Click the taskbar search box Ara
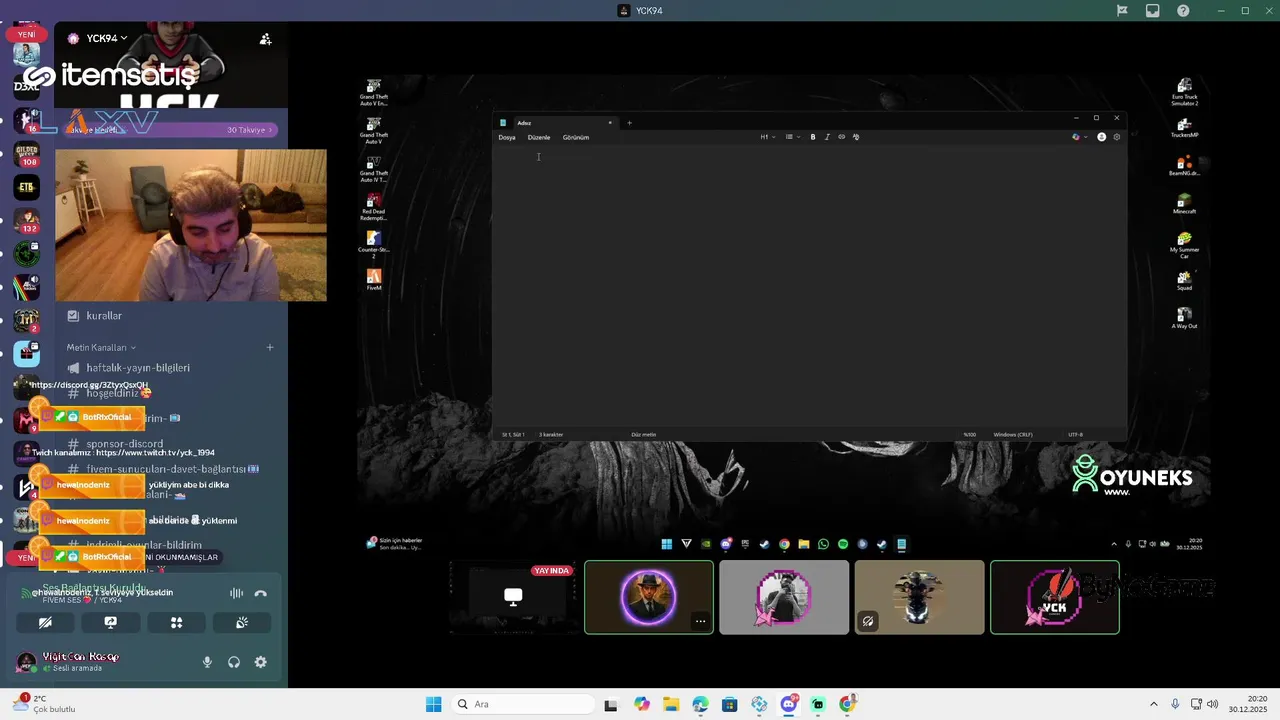The image size is (1280, 720). point(521,704)
